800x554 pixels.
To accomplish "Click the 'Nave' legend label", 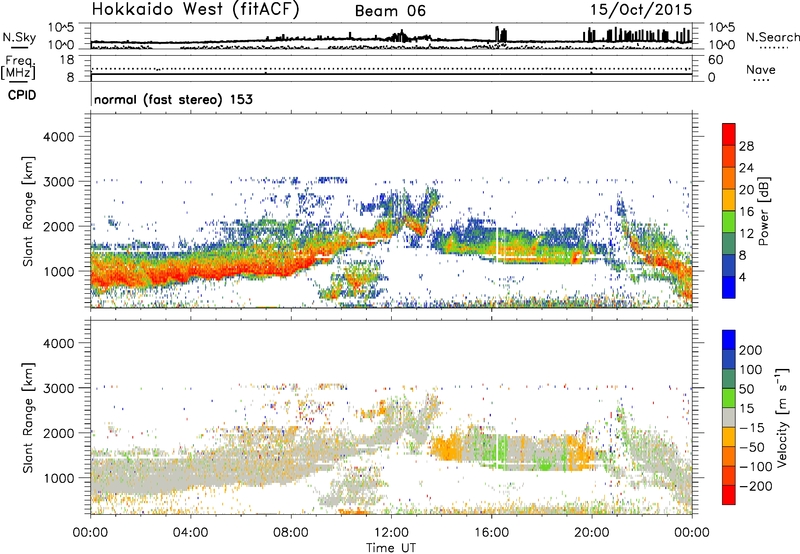I will point(761,69).
